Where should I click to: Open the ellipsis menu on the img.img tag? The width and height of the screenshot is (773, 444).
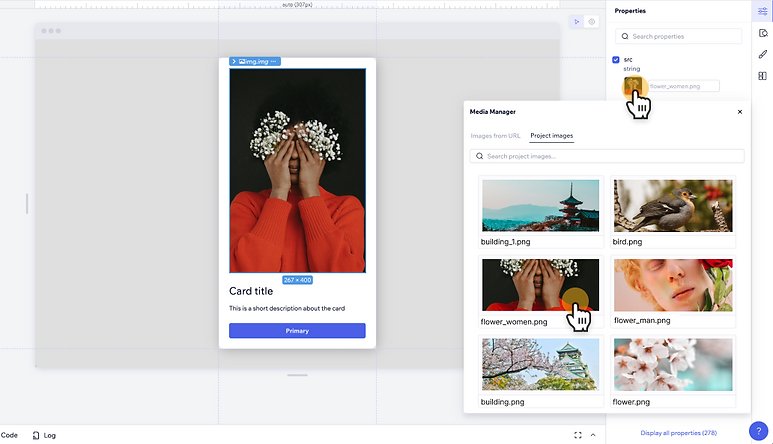click(274, 62)
